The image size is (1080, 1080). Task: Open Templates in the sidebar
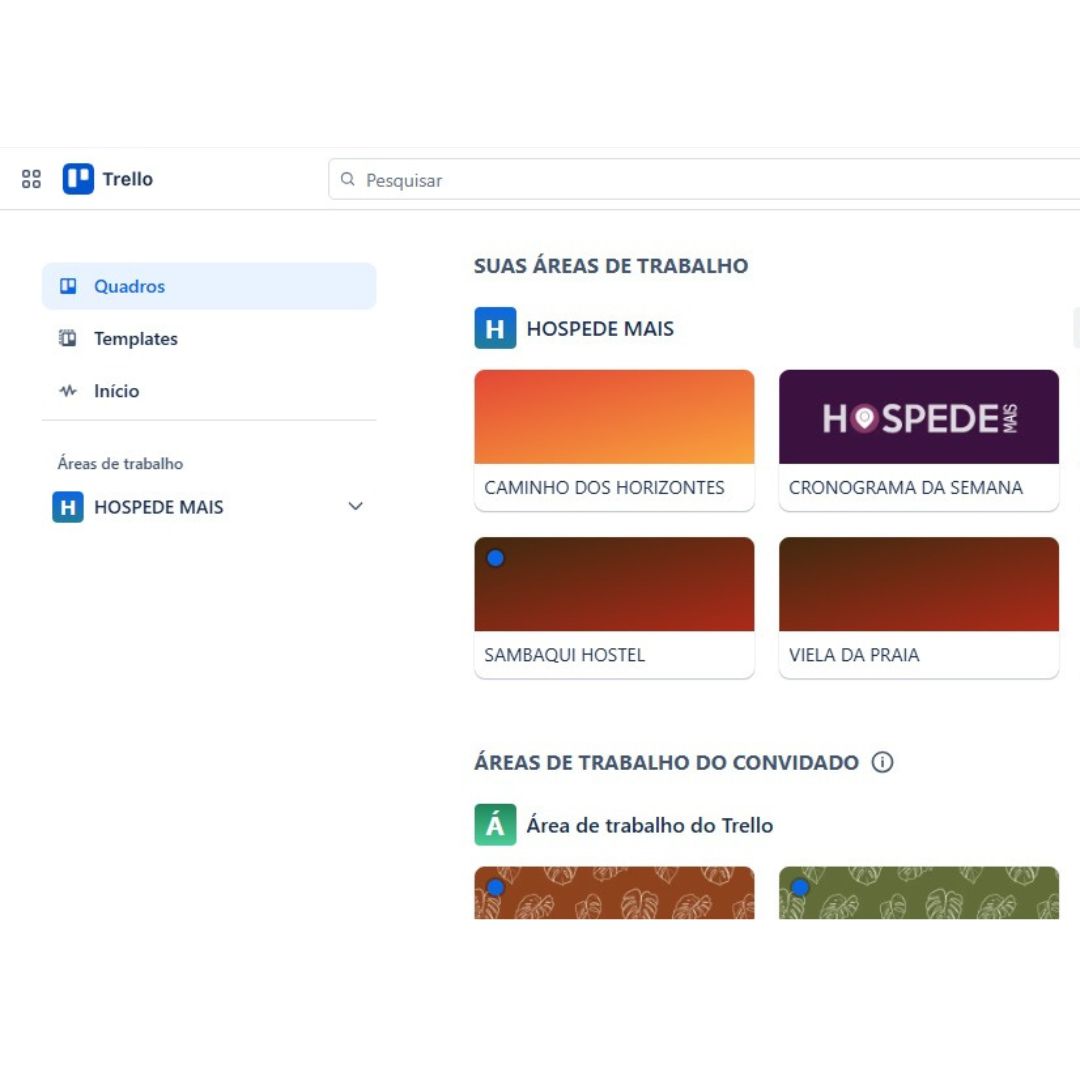tap(209, 338)
